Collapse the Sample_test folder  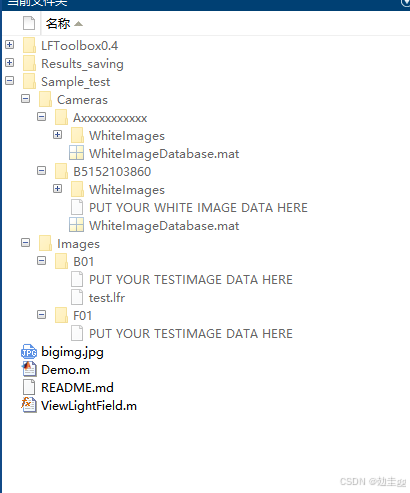coord(10,80)
